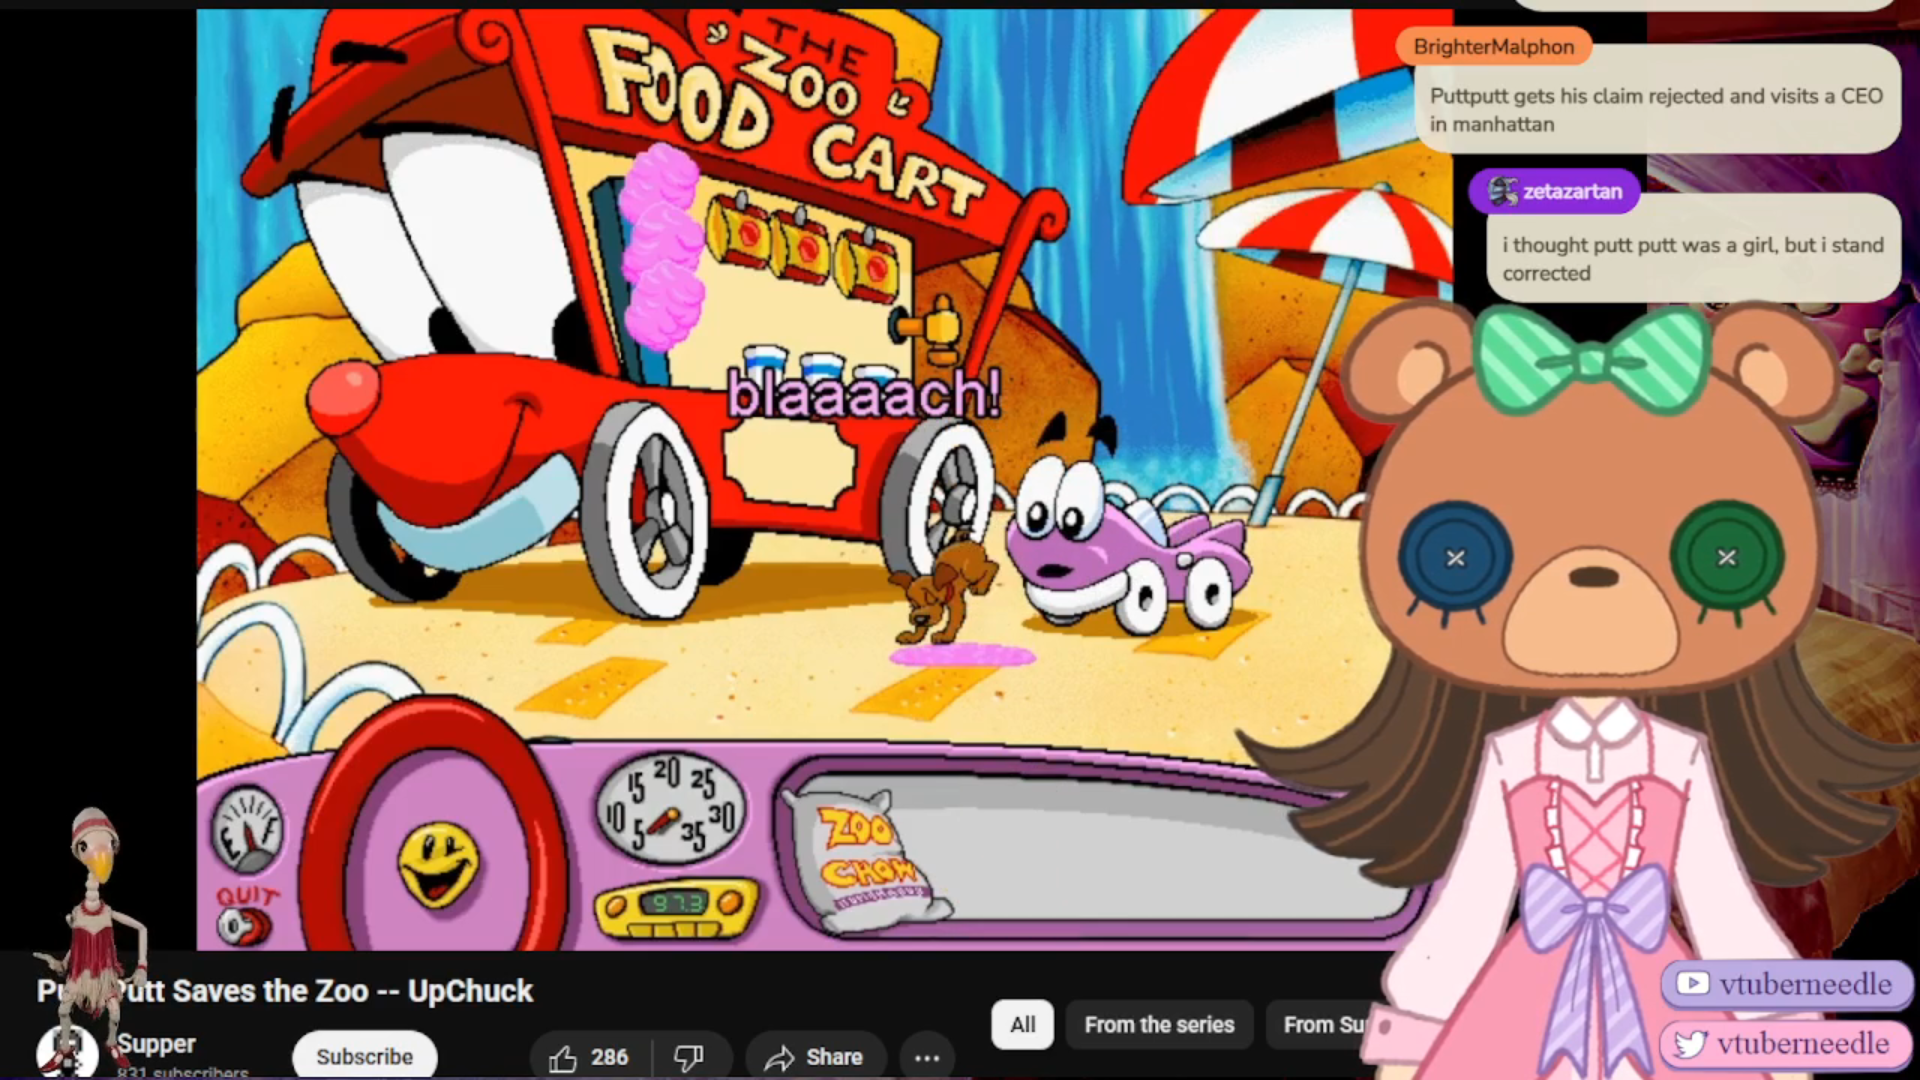This screenshot has width=1920, height=1080.
Task: Click the Quit key ignition icon
Action: pyautogui.click(x=243, y=927)
